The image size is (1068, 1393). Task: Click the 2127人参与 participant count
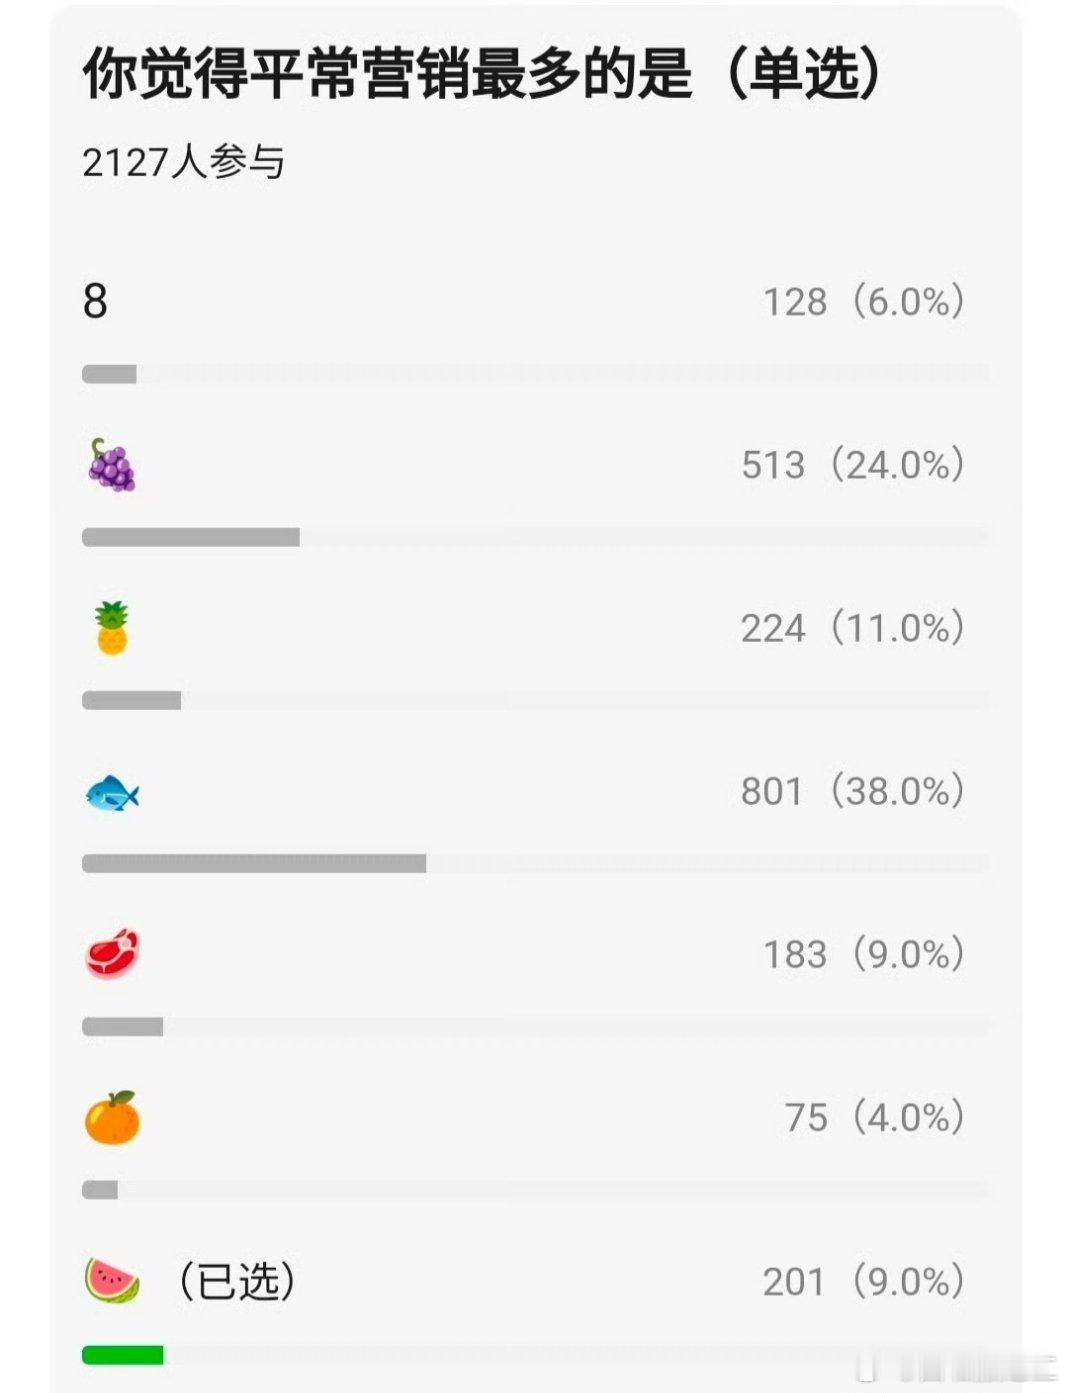tap(184, 162)
